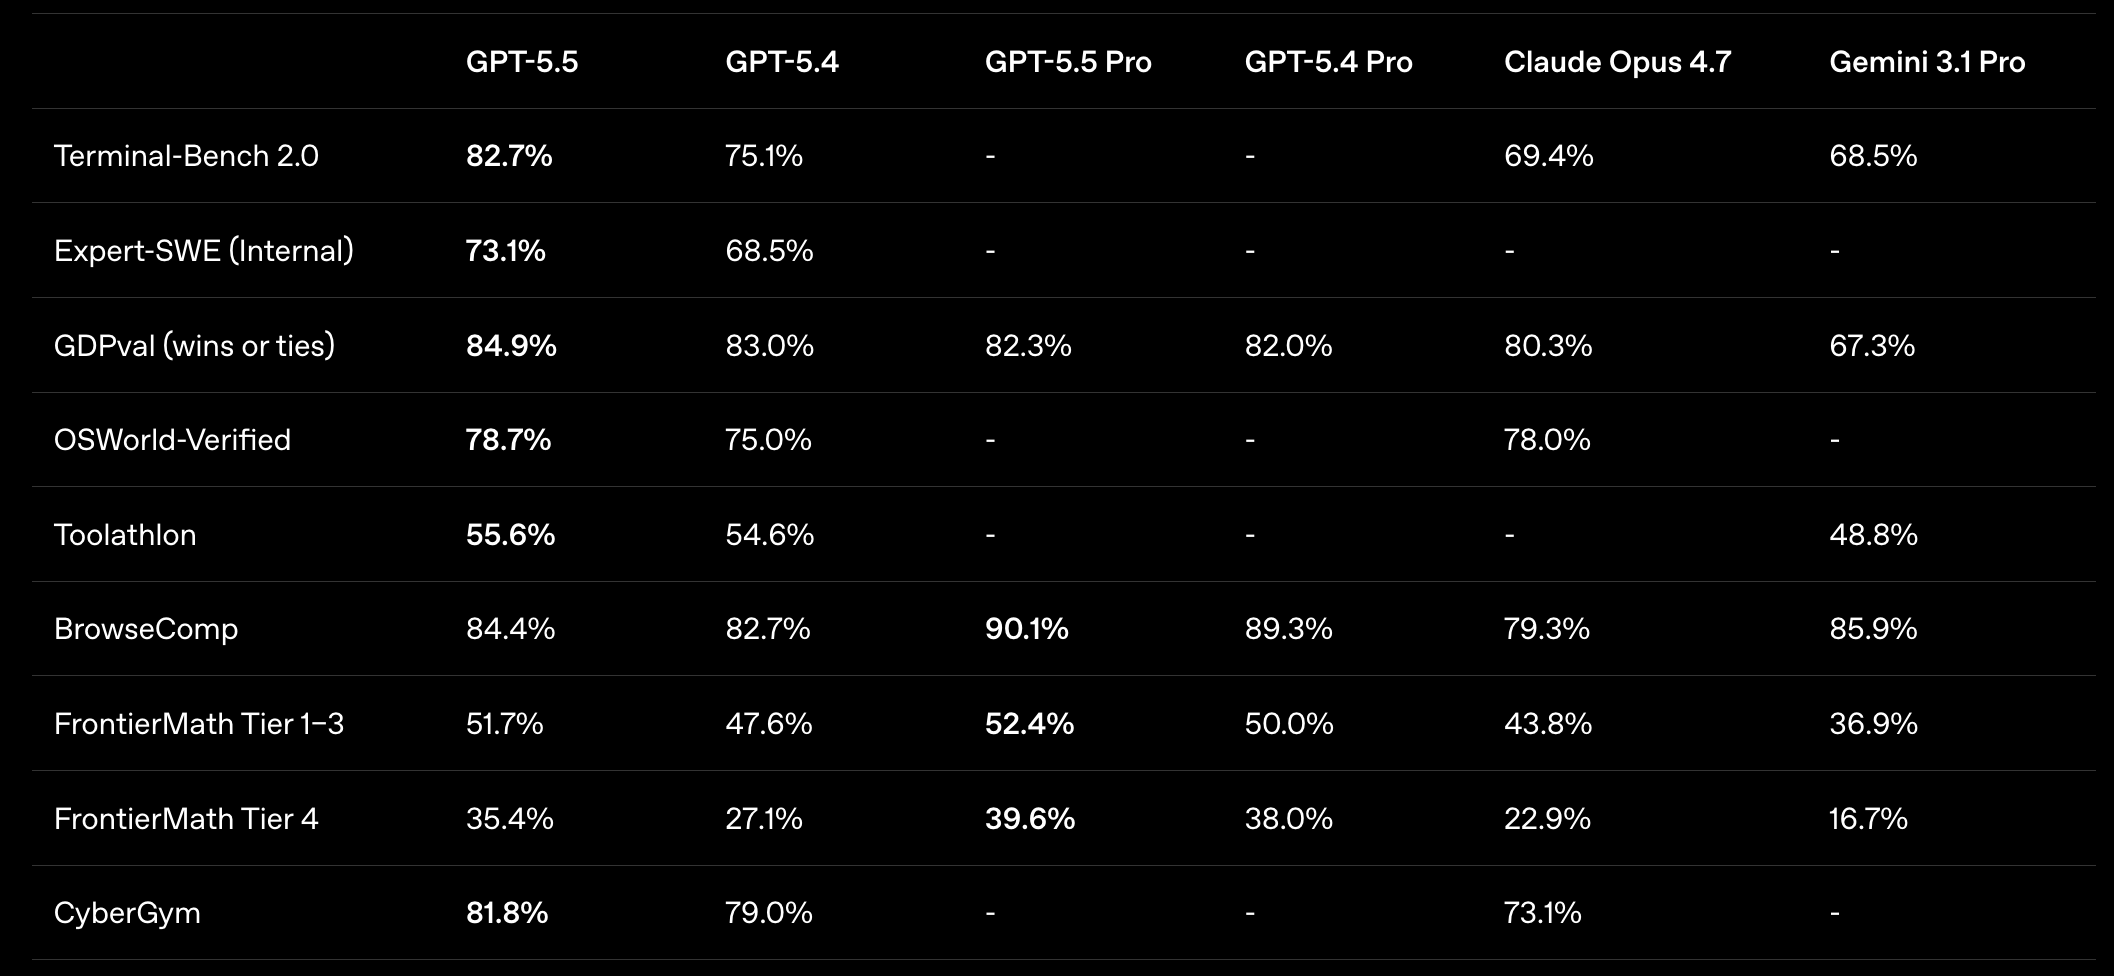Select the GPT-5.5 Pro column header
Image resolution: width=2114 pixels, height=976 pixels.
pyautogui.click(x=1068, y=62)
